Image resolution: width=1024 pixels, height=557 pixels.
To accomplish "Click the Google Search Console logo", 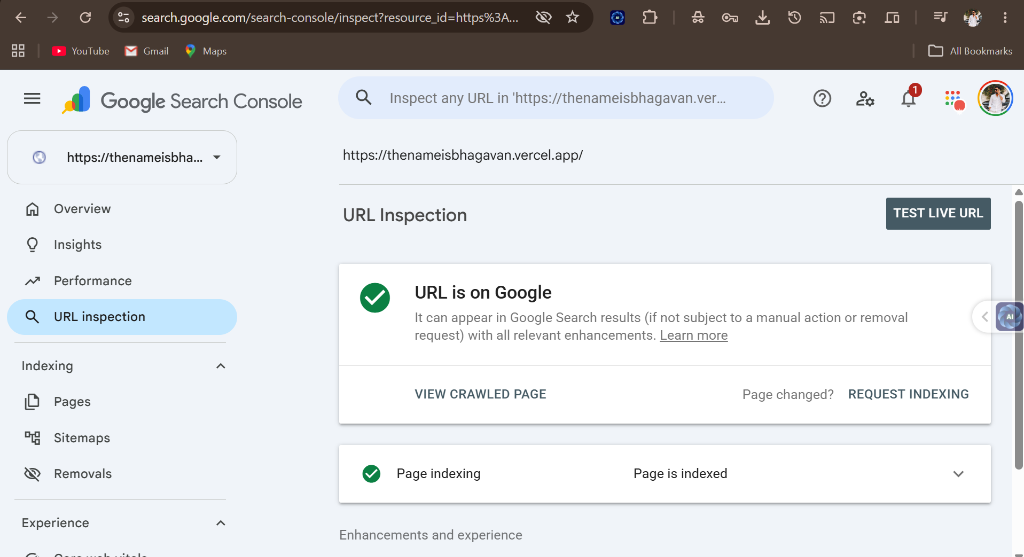I will pos(182,101).
